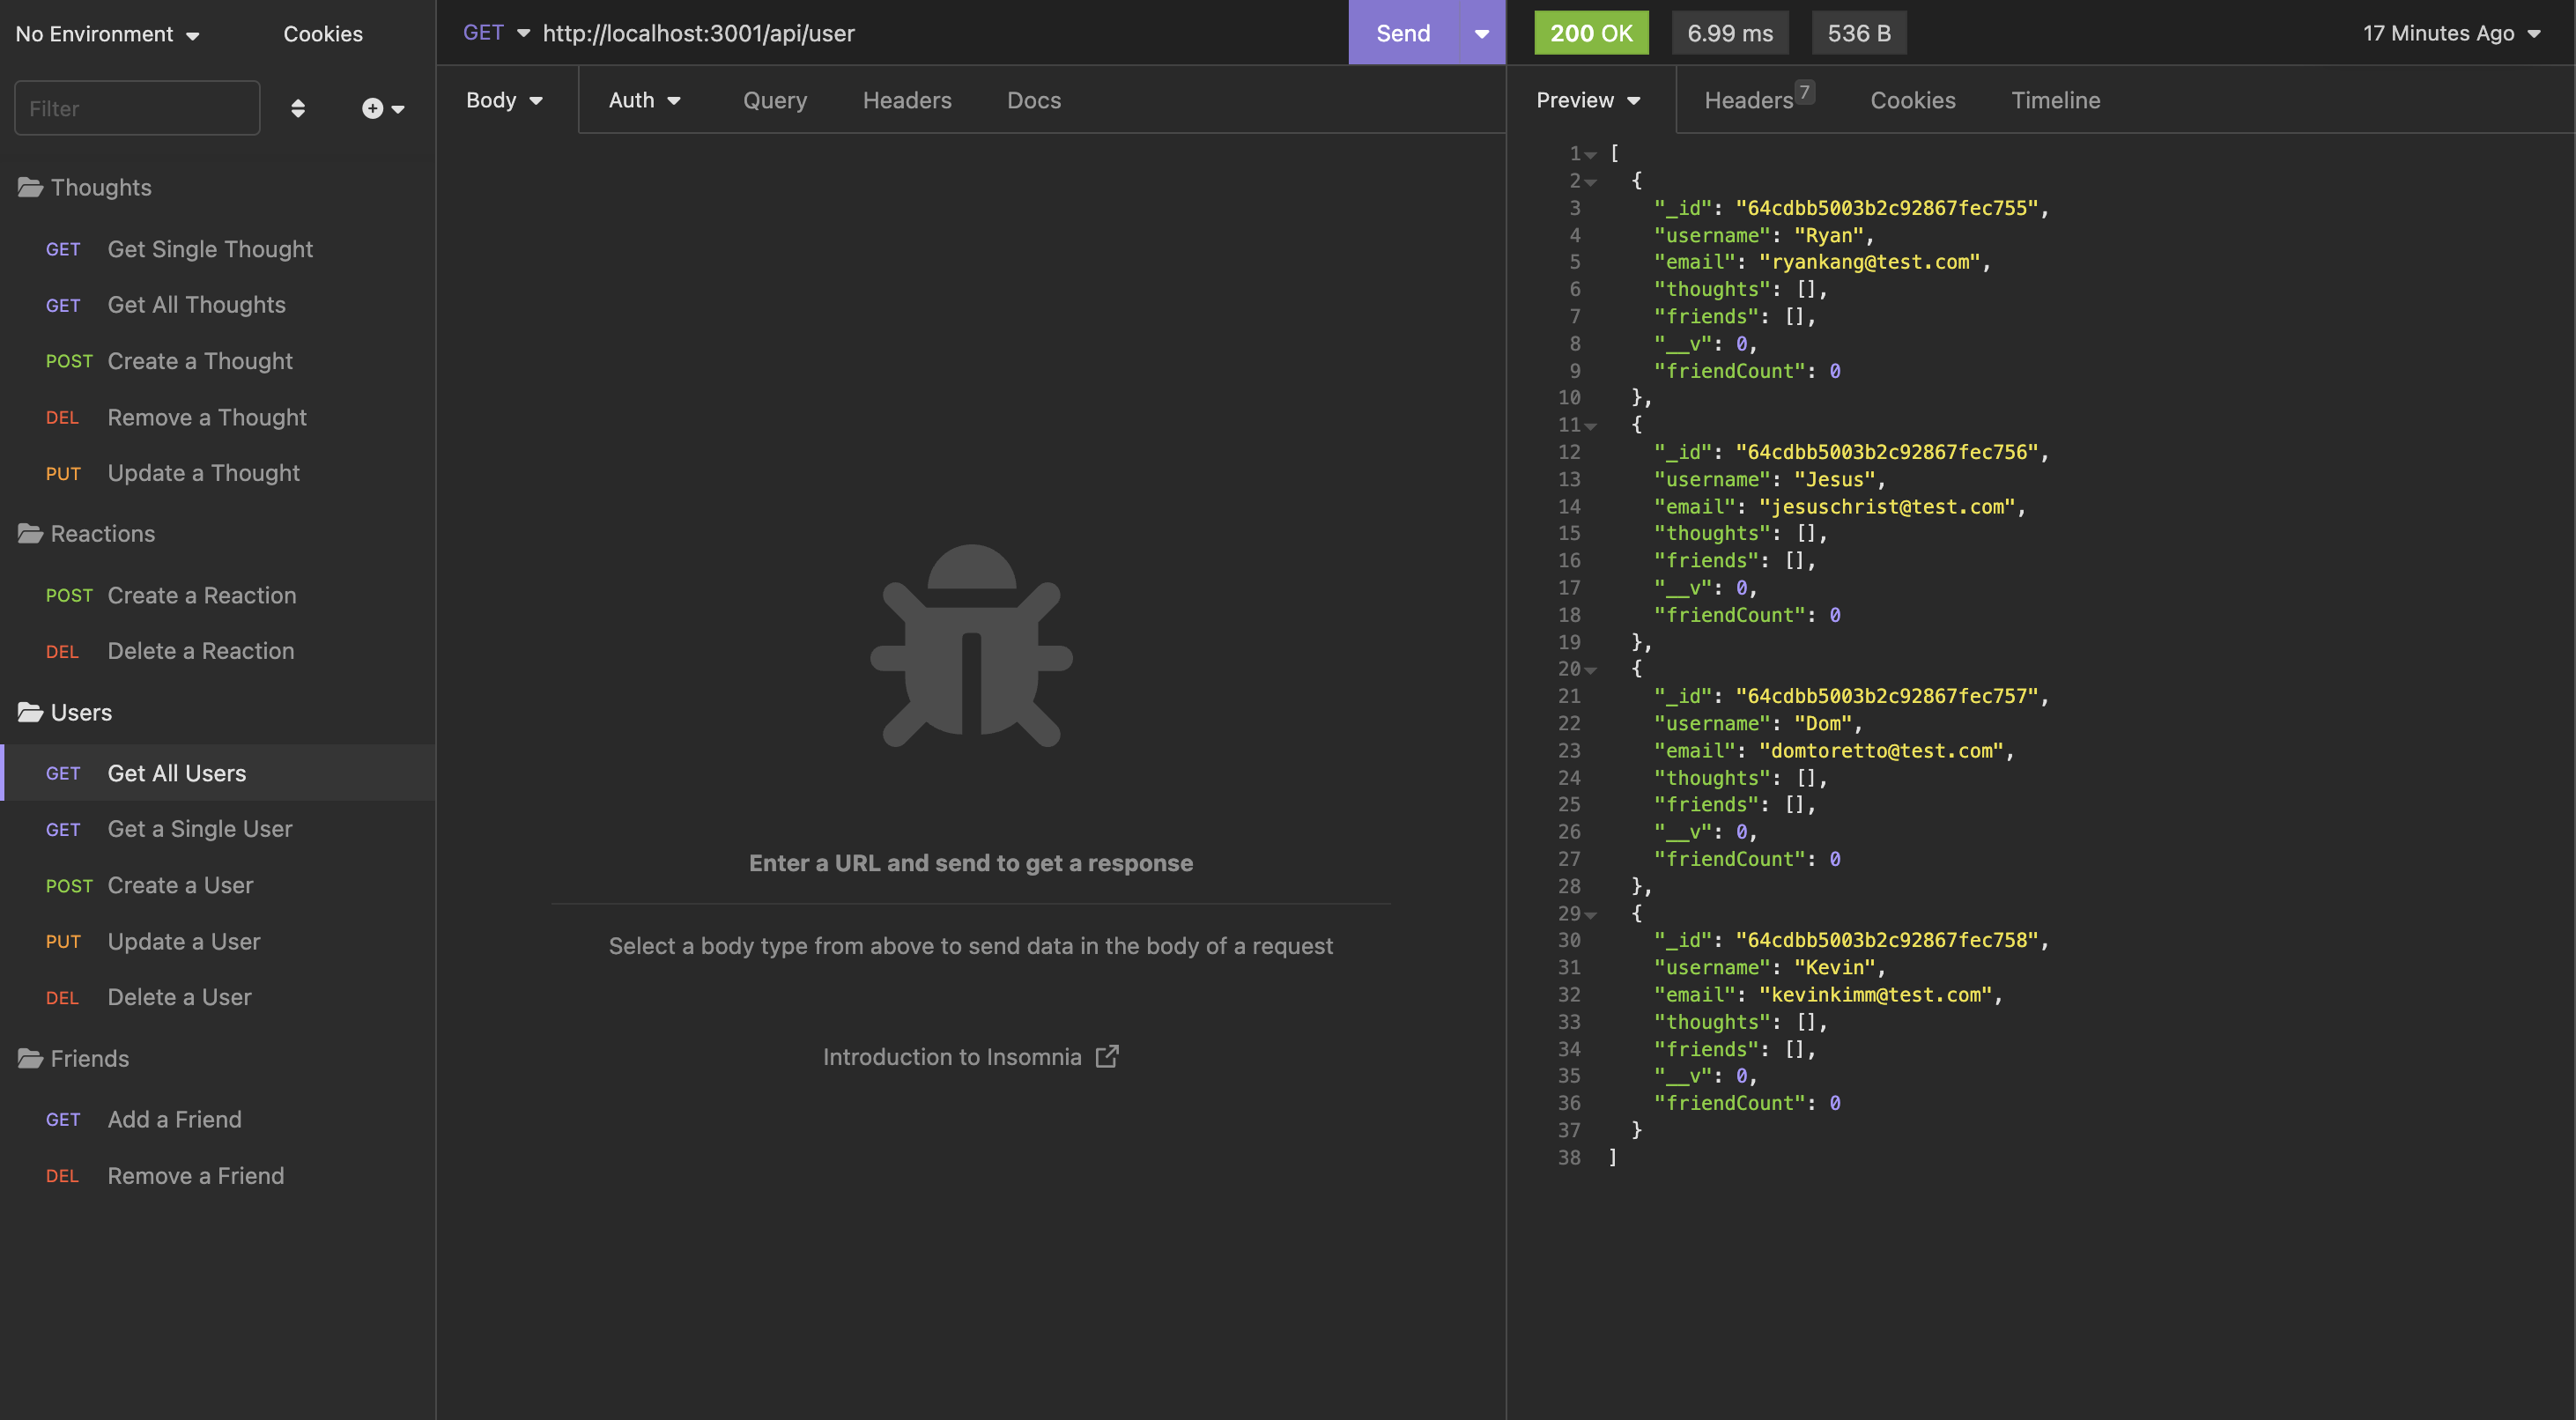Open the Docs tab
This screenshot has height=1420, width=2576.
pos(1033,100)
